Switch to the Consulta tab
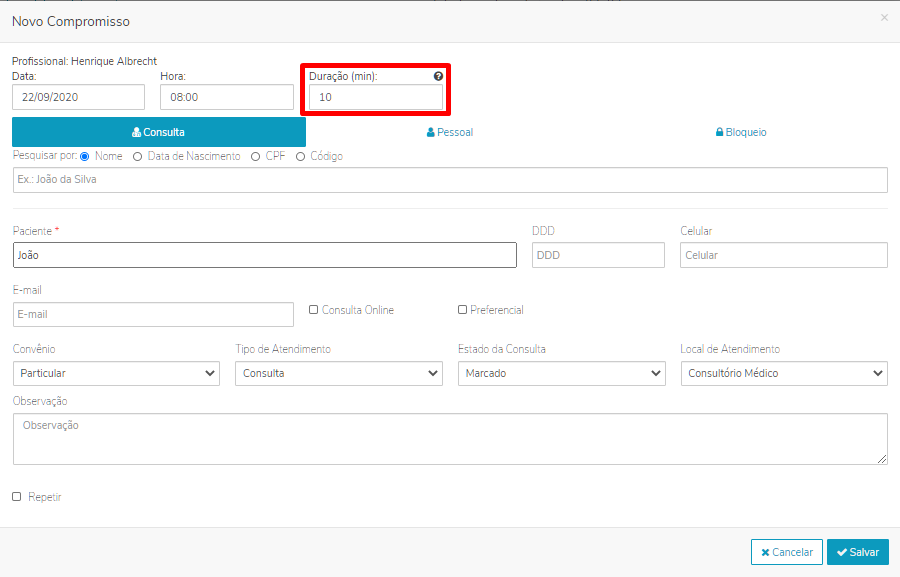 [x=159, y=132]
